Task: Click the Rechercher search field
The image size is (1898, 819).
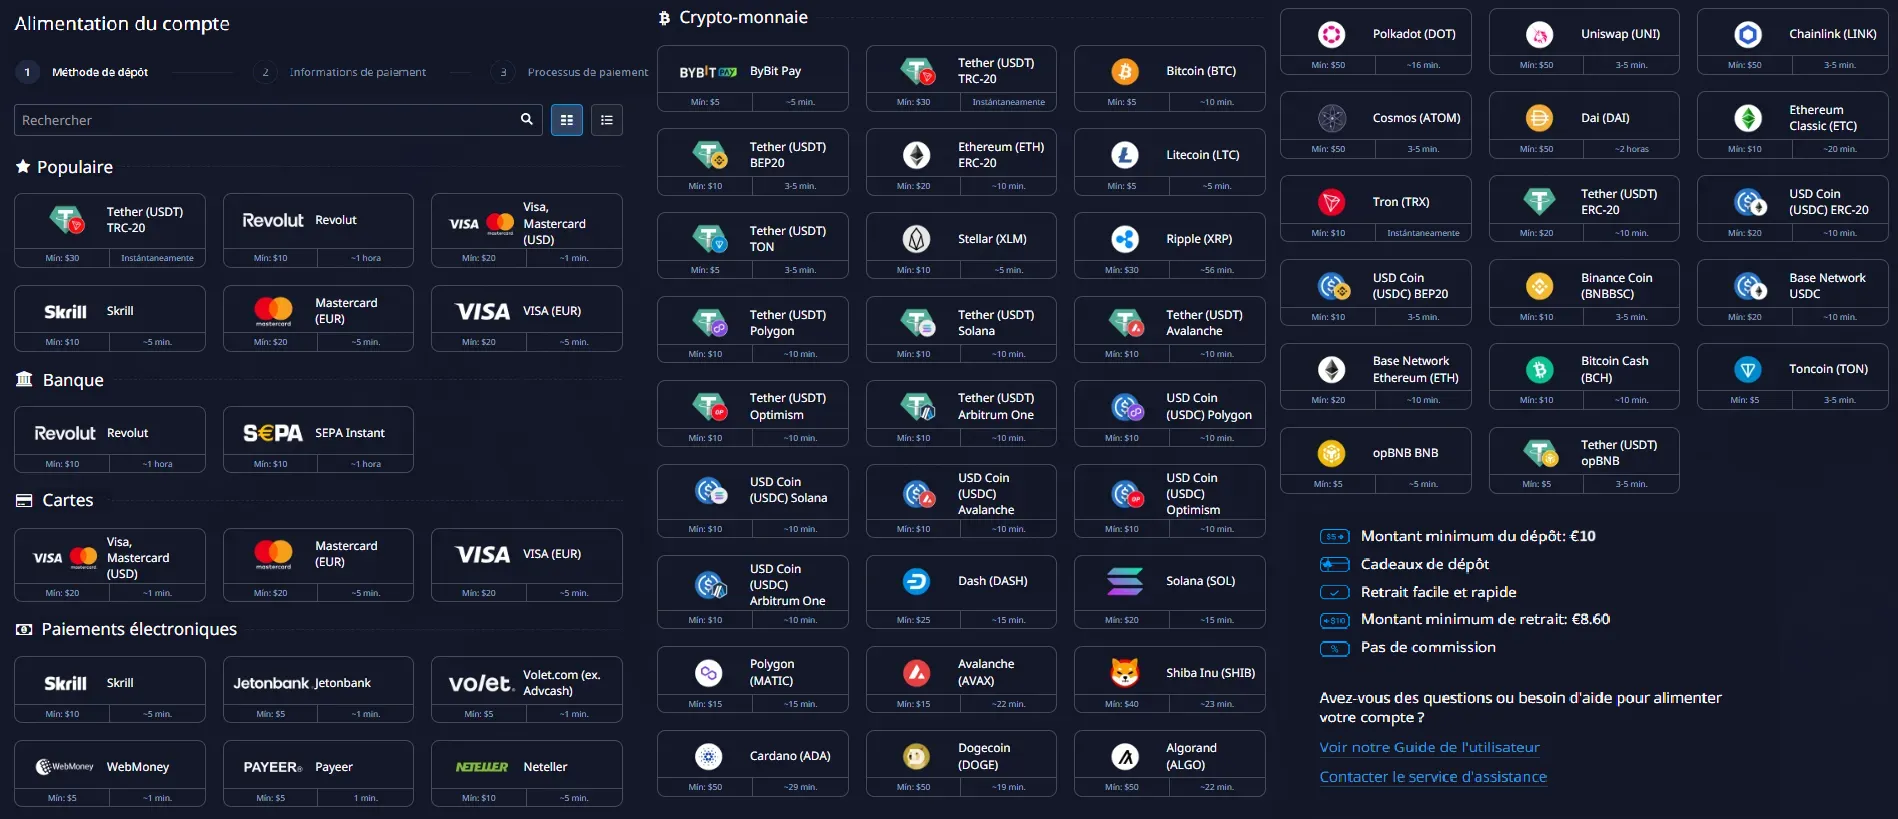Action: click(x=278, y=120)
